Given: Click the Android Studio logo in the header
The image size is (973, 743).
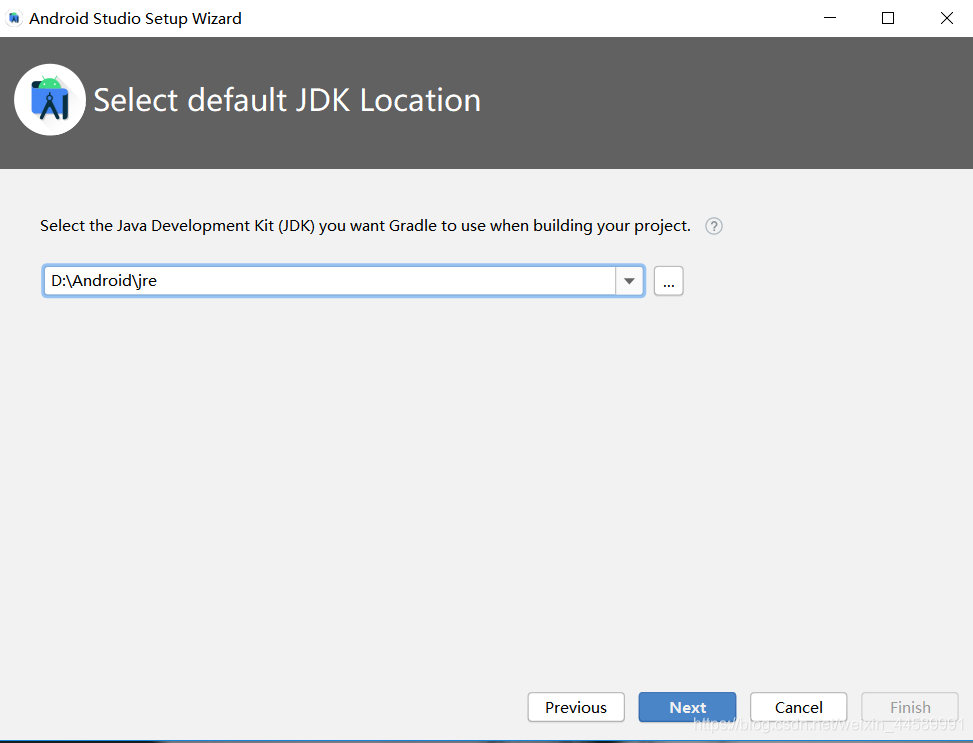Looking at the screenshot, I should point(50,100).
